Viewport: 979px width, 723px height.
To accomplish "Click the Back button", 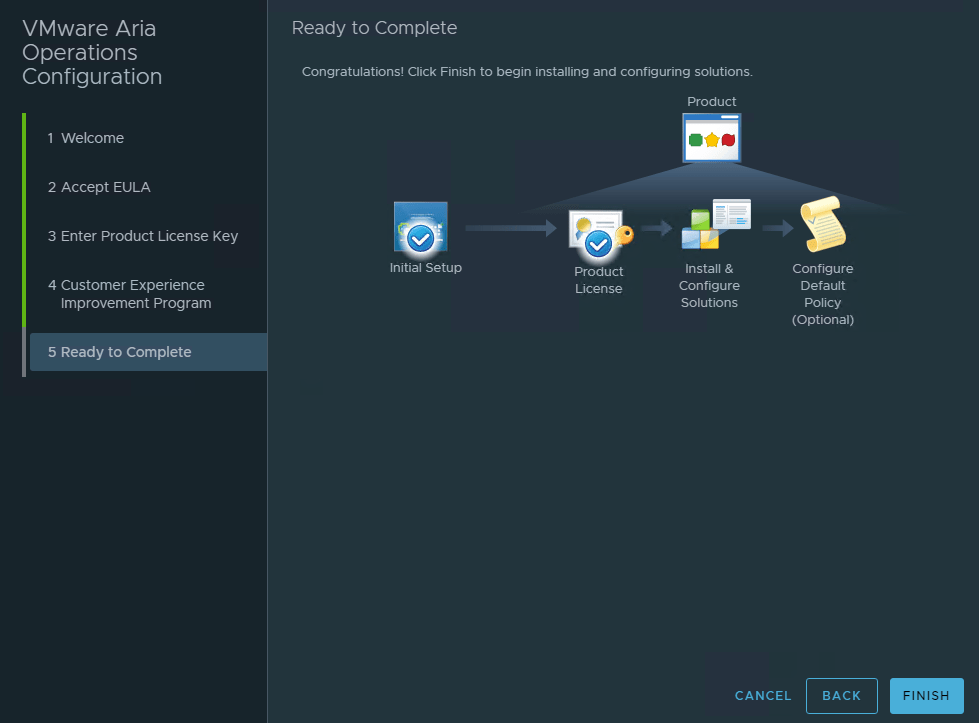I will tap(841, 696).
